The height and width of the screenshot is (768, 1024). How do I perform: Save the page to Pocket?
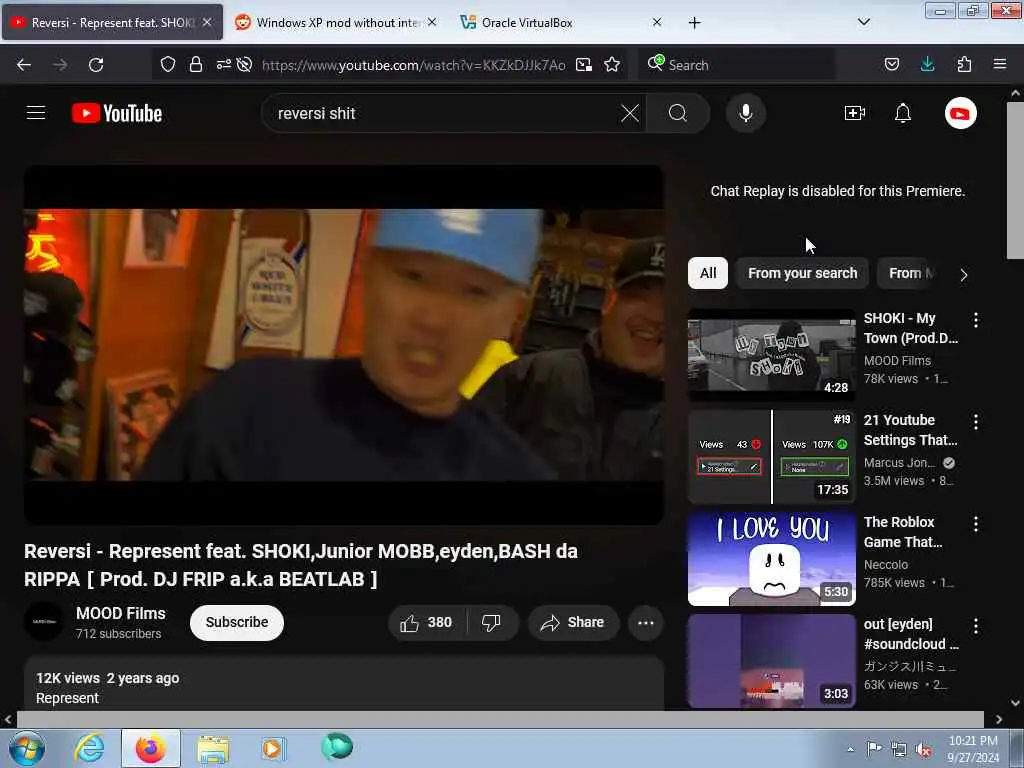click(x=891, y=64)
